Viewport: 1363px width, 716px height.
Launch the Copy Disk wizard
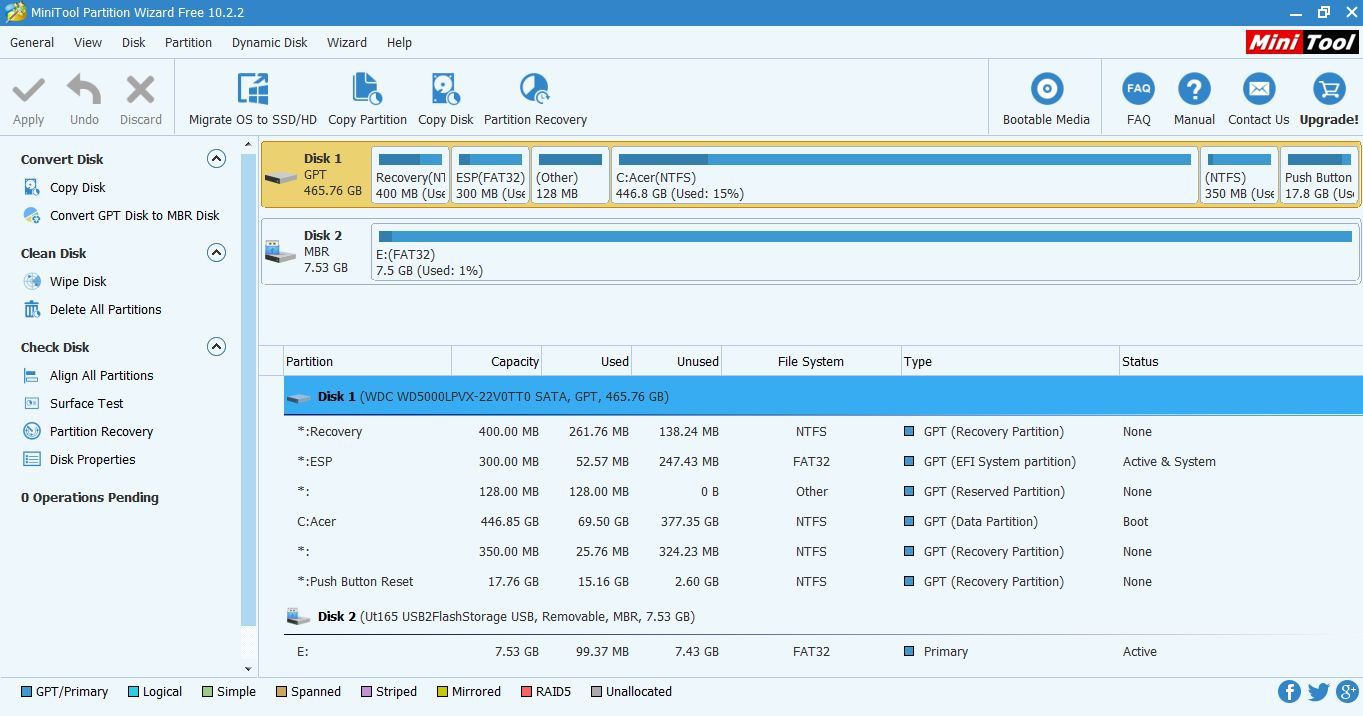(446, 99)
